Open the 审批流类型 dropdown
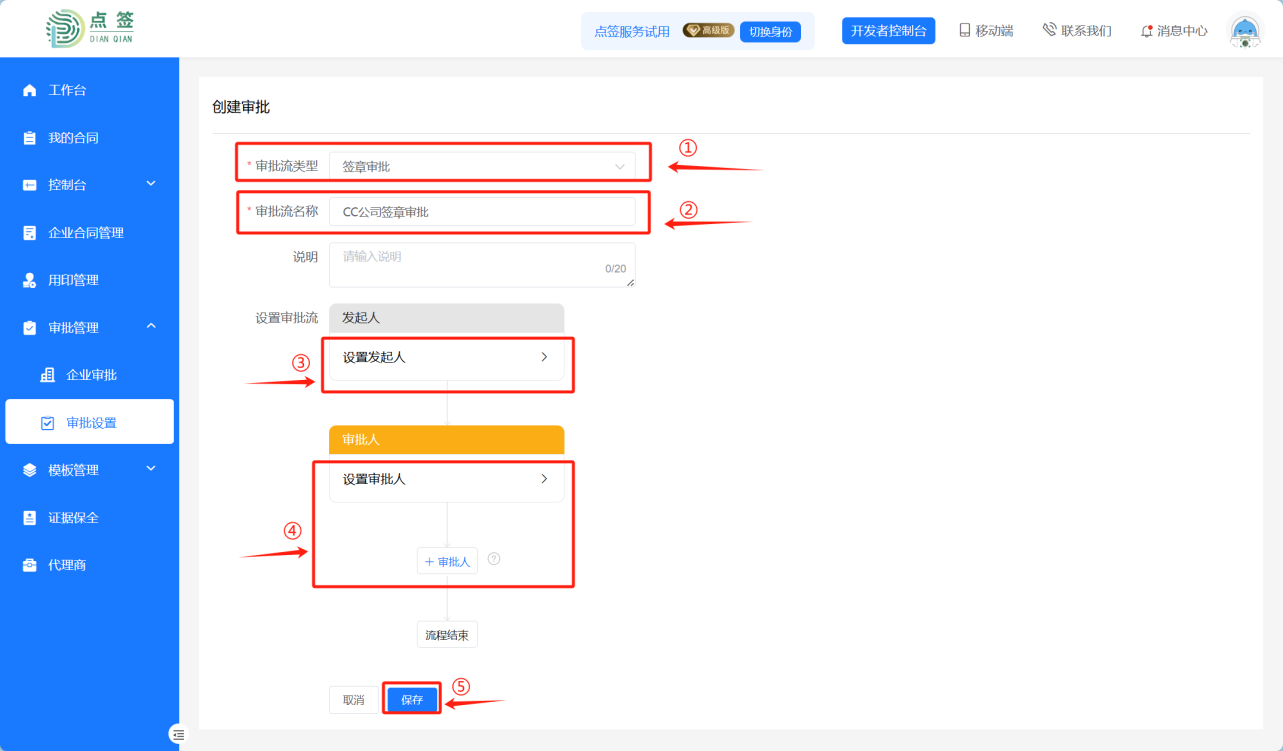The height and width of the screenshot is (751, 1283). [x=482, y=166]
